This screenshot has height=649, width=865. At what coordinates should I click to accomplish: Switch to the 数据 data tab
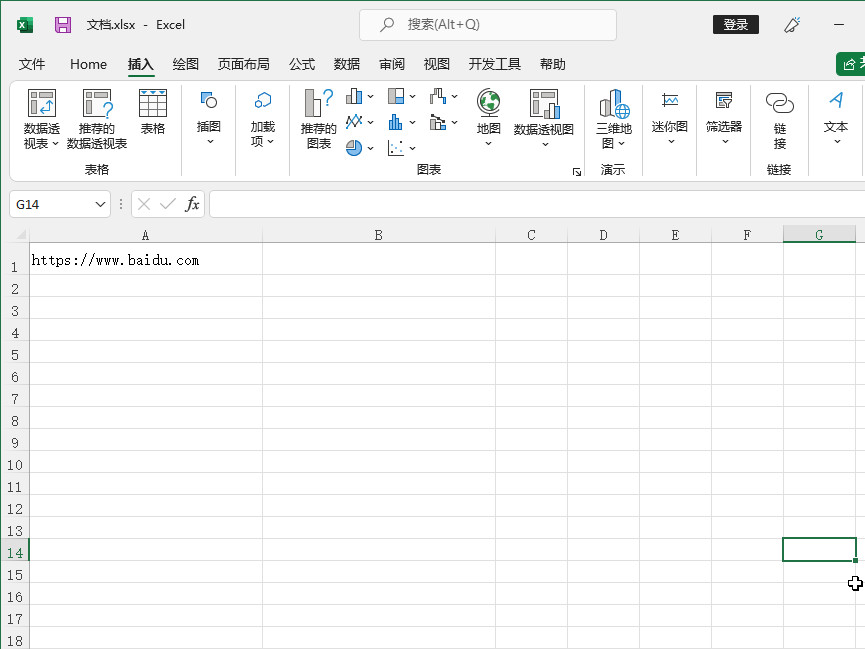tap(347, 65)
